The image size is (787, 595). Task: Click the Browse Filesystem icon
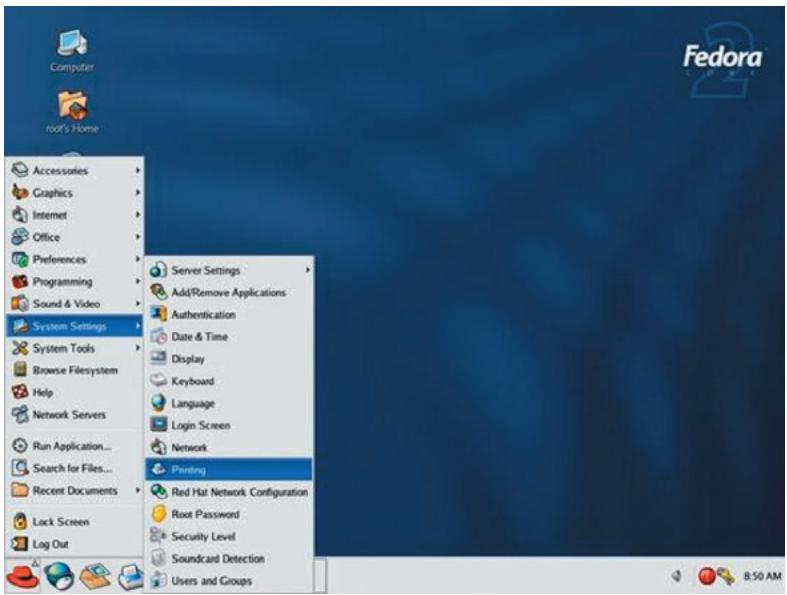pyautogui.click(x=20, y=370)
